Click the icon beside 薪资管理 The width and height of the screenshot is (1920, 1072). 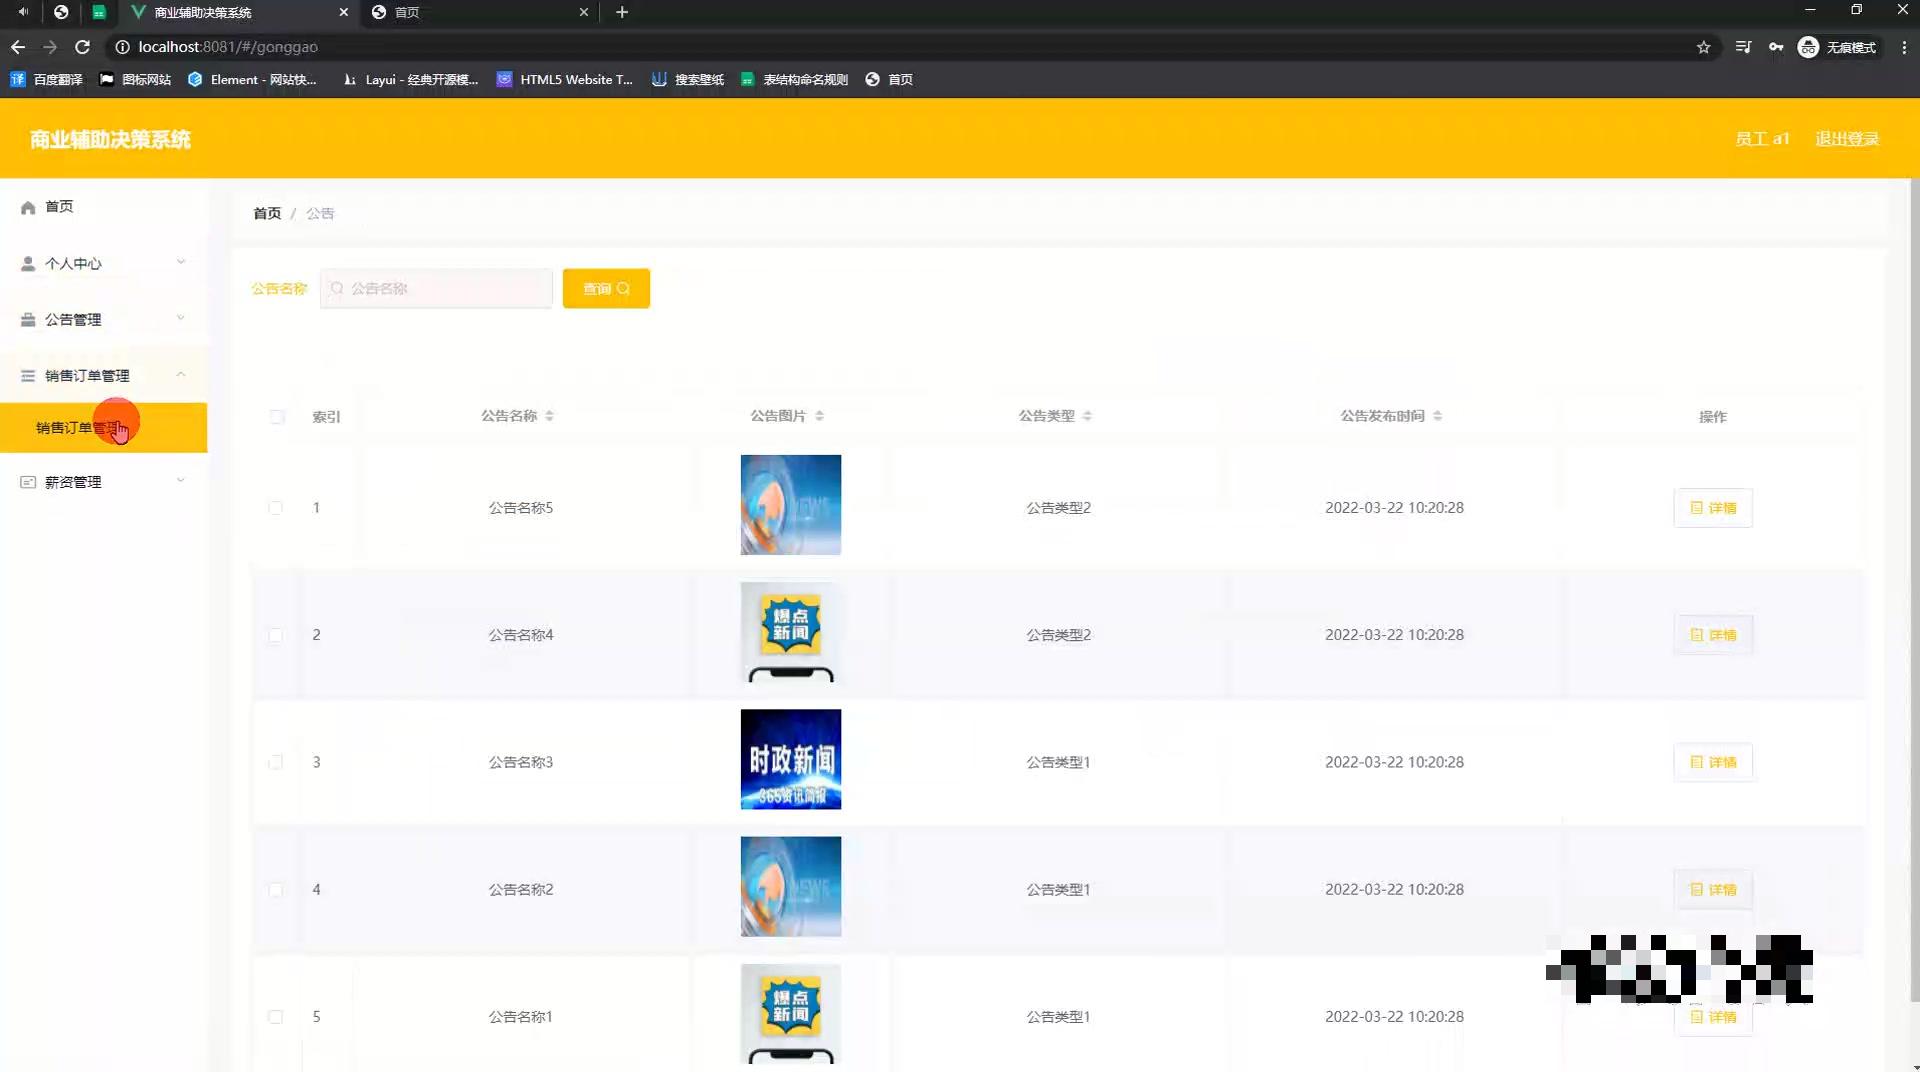click(x=28, y=482)
